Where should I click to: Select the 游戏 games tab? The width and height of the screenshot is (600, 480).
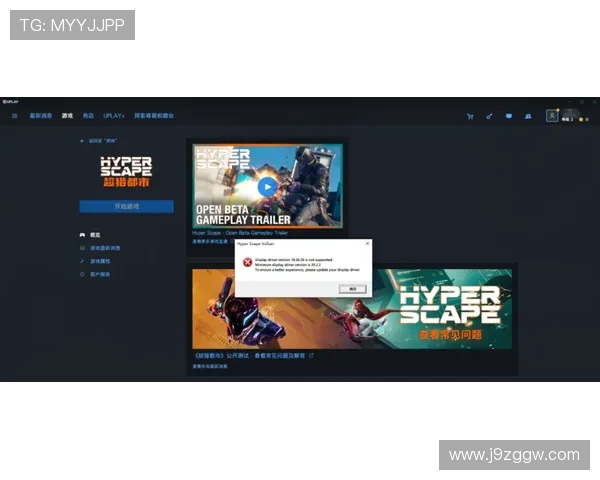point(67,116)
